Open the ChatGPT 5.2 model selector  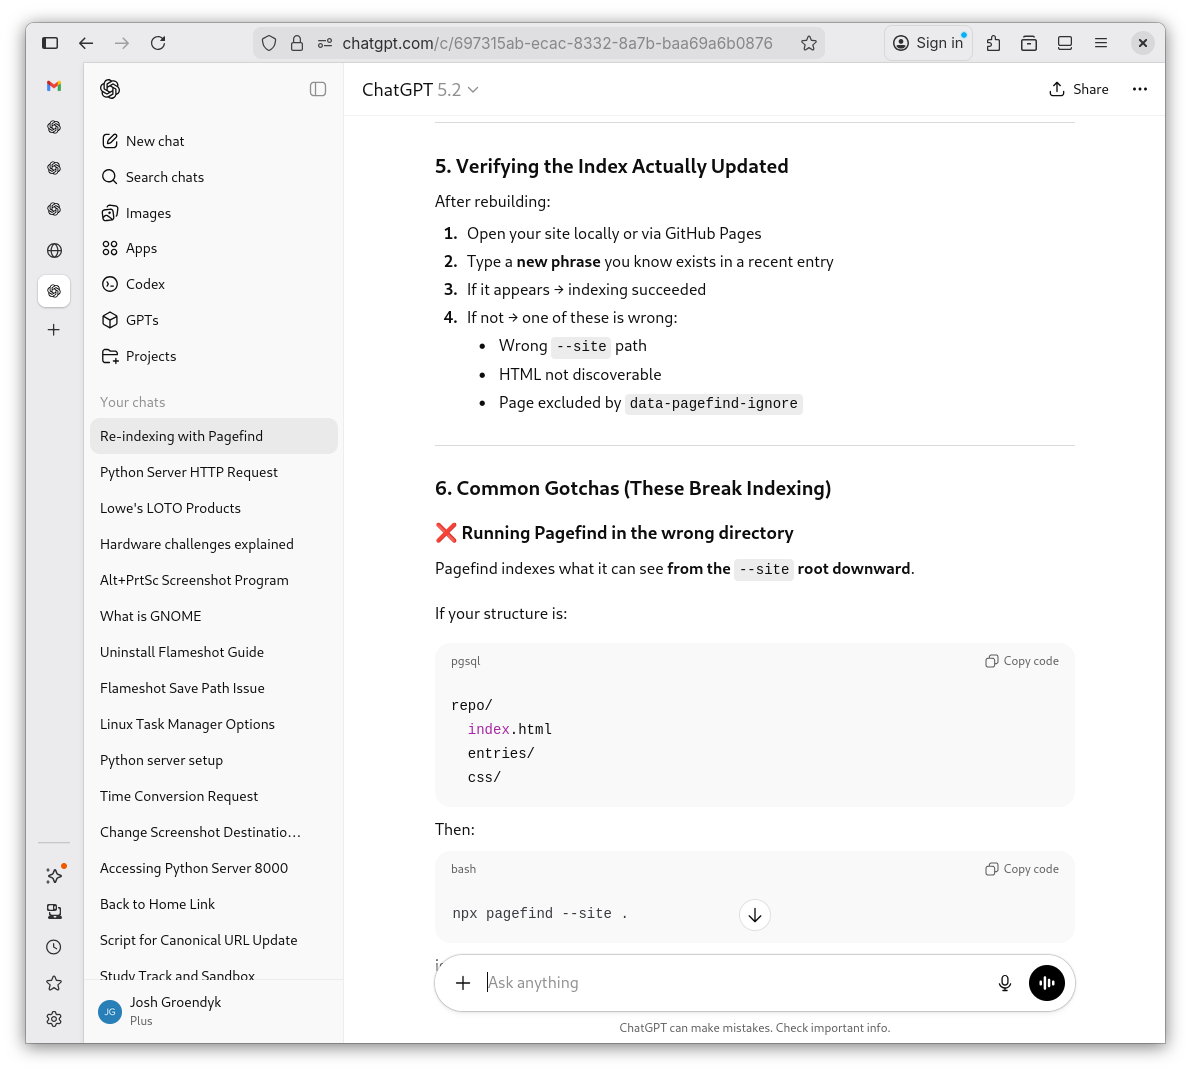point(420,89)
